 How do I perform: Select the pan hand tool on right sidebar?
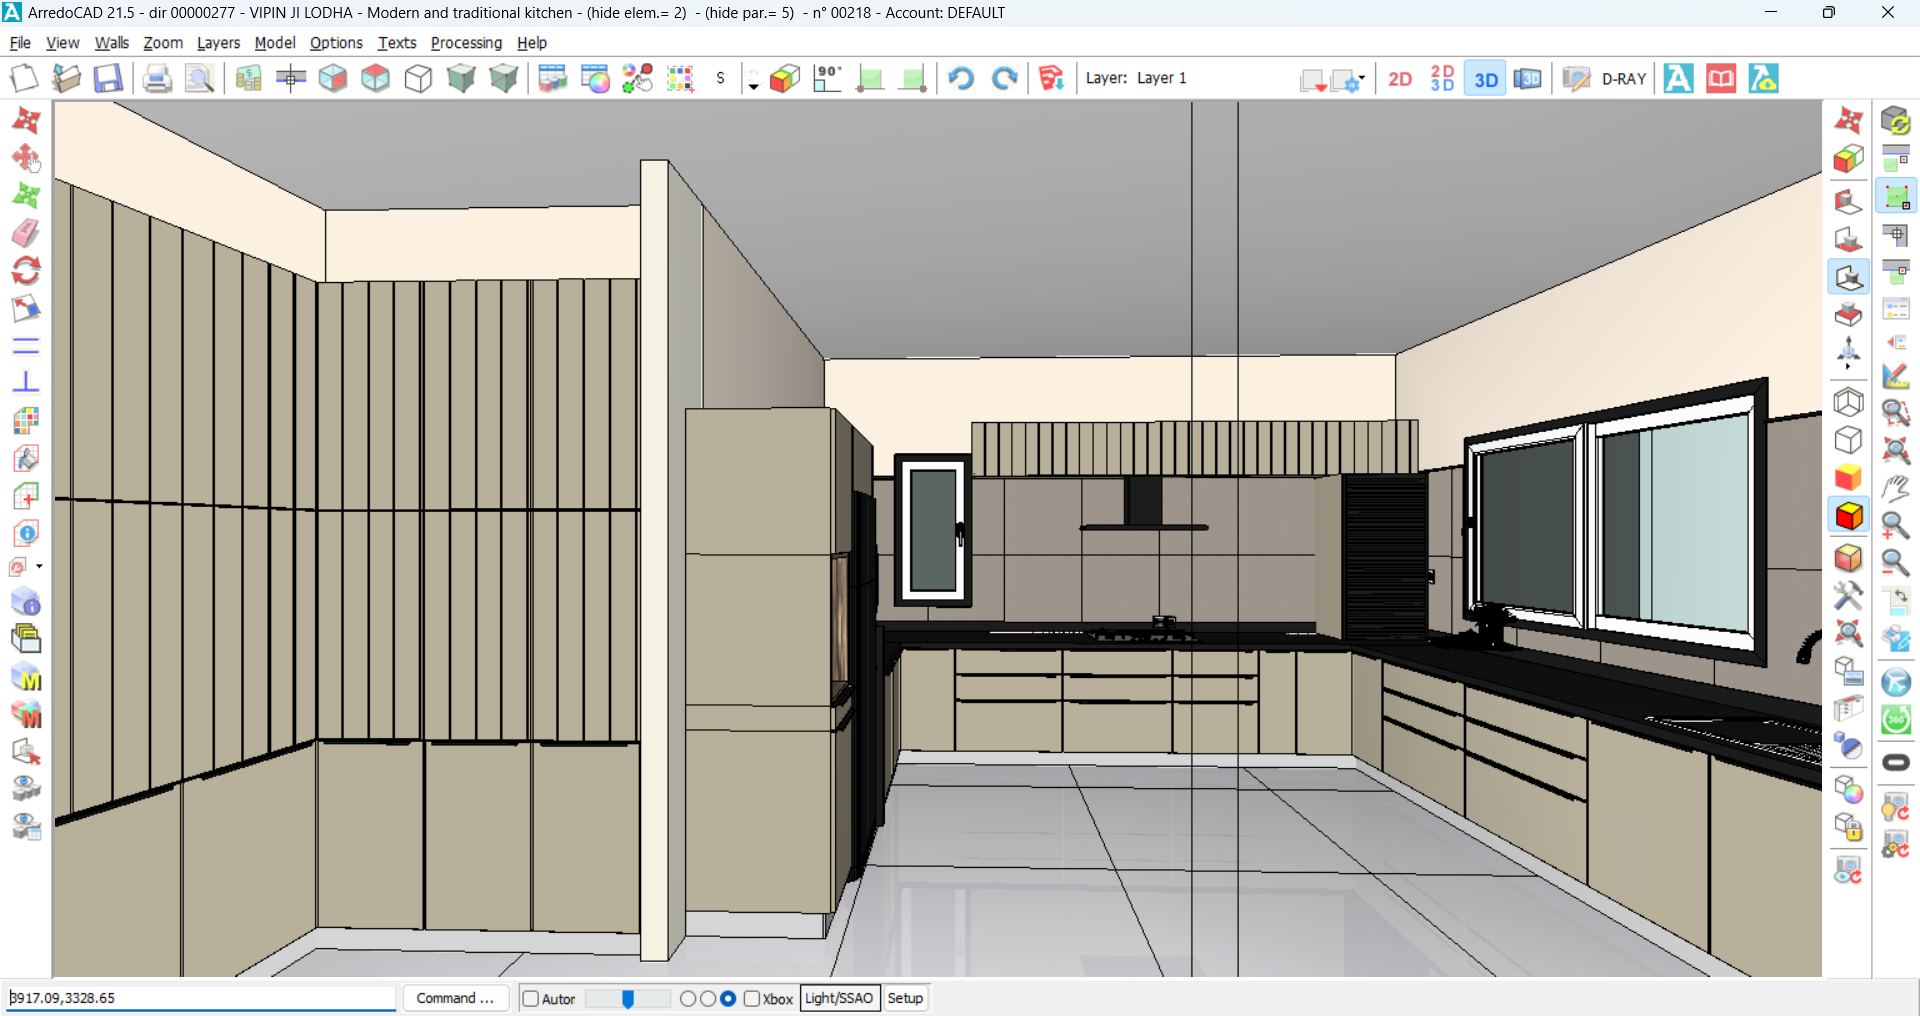[1897, 489]
